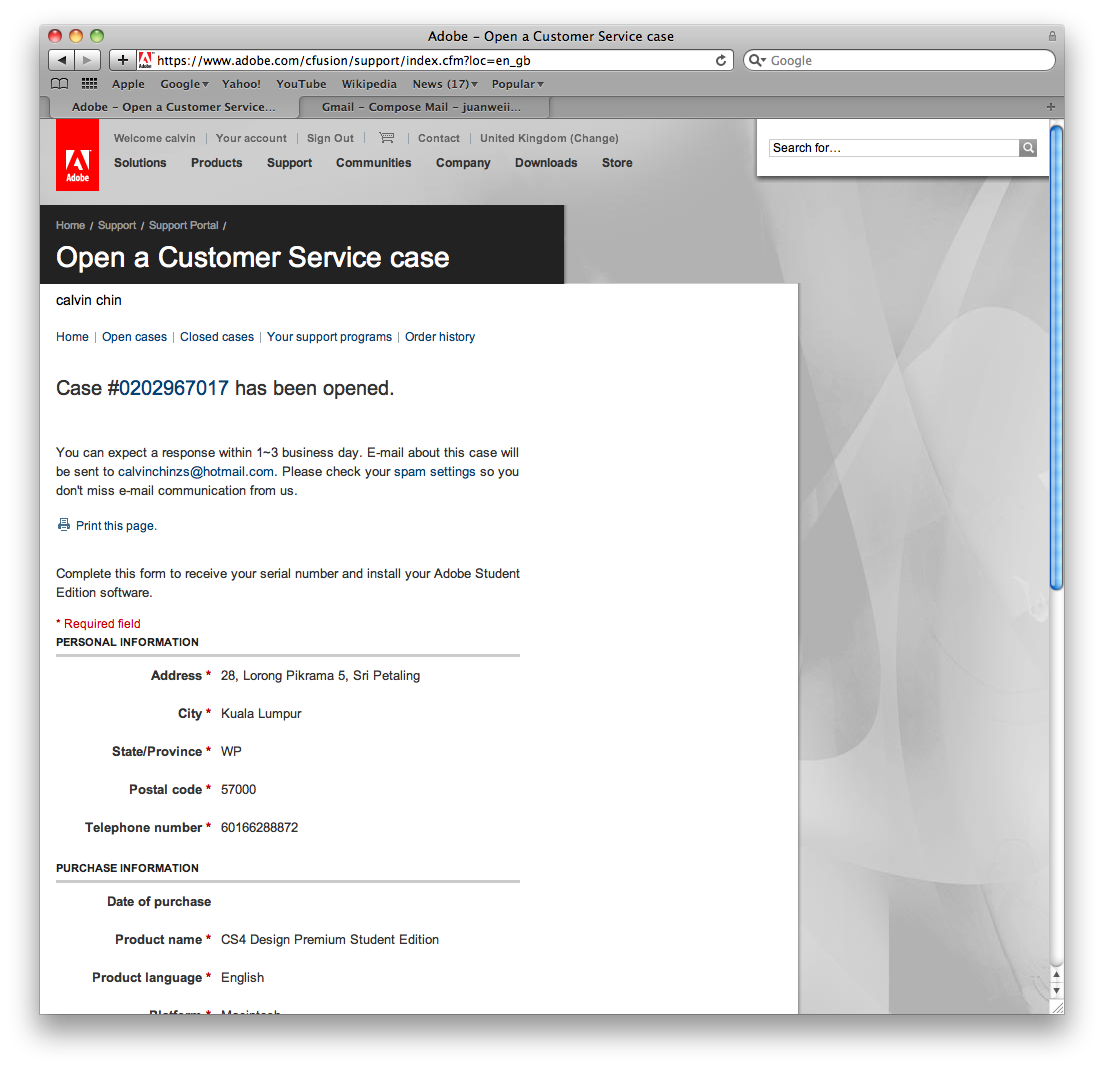The width and height of the screenshot is (1104, 1069).
Task: Click the scrollbar down arrow
Action: [x=1056, y=991]
